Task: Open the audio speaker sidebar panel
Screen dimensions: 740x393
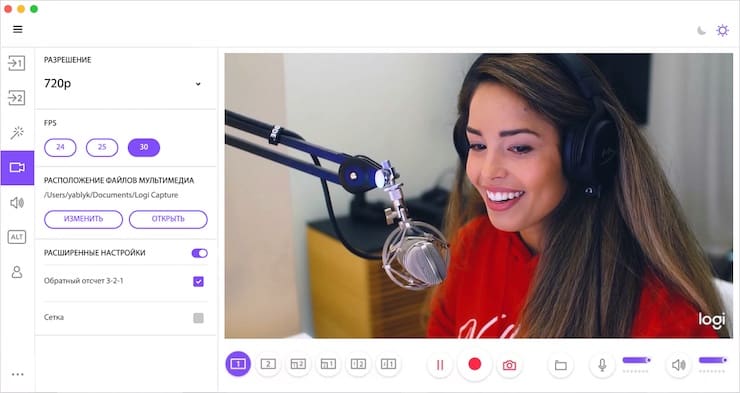Action: pos(17,202)
